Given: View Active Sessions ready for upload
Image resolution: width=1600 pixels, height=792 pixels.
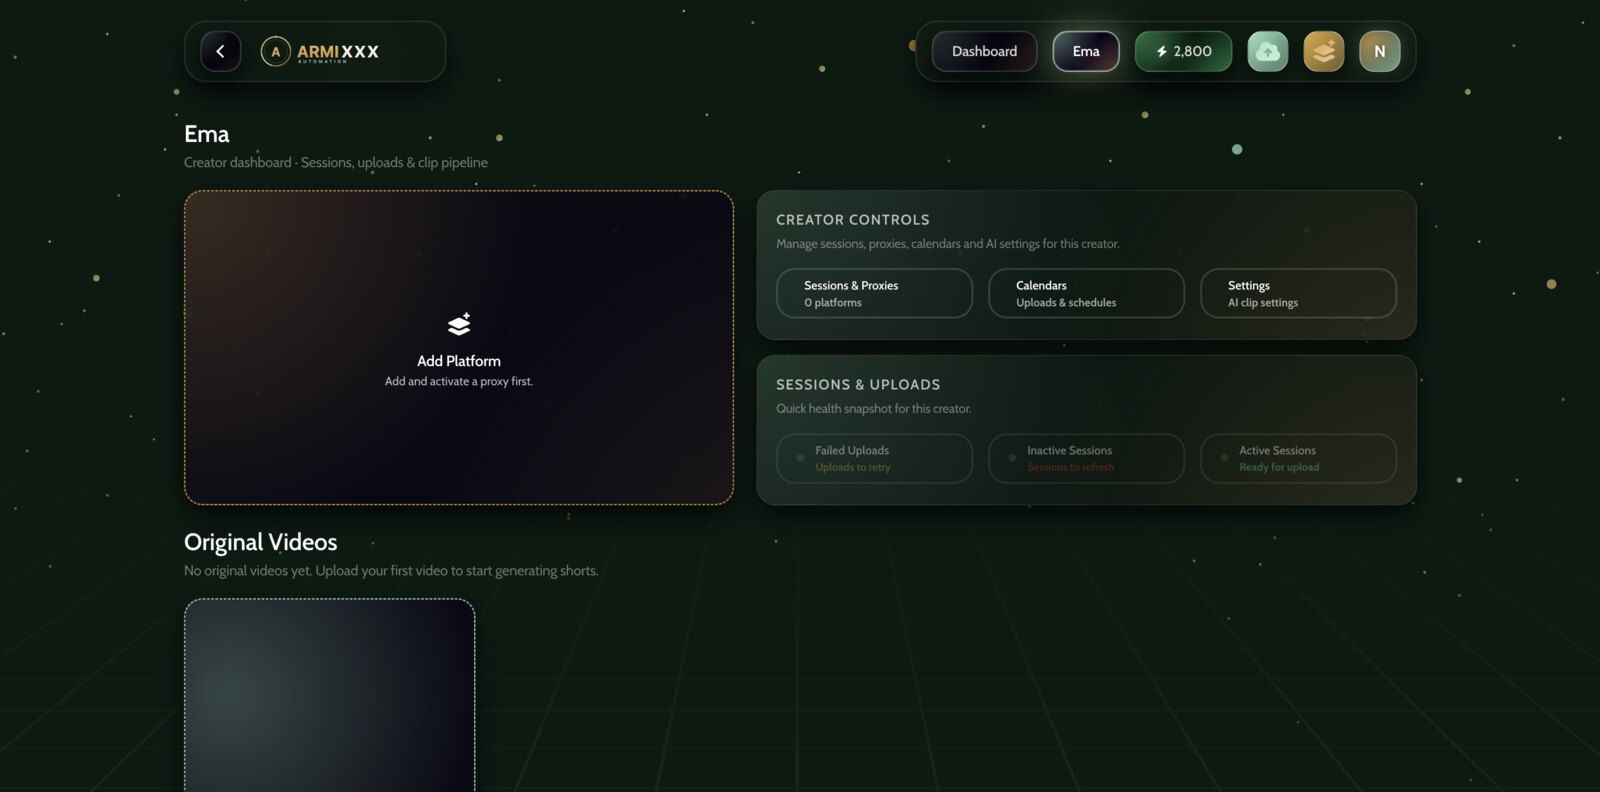Looking at the screenshot, I should (1298, 458).
